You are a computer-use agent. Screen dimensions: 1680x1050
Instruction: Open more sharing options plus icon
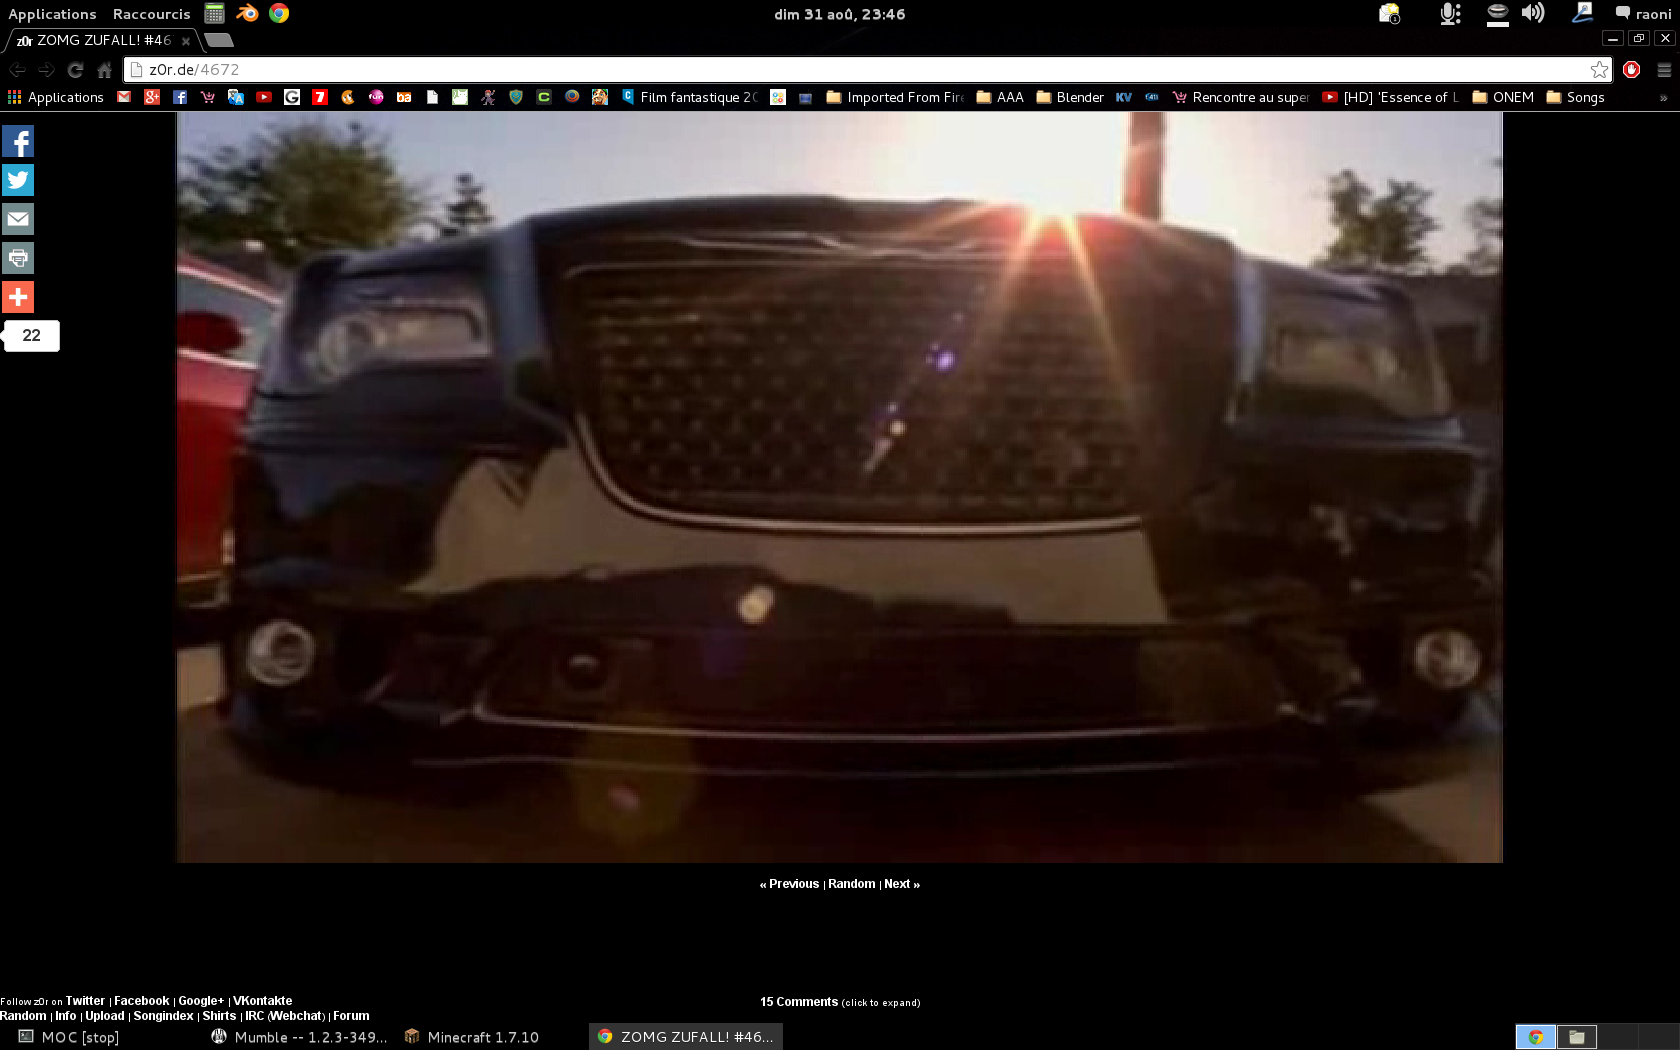click(x=18, y=297)
